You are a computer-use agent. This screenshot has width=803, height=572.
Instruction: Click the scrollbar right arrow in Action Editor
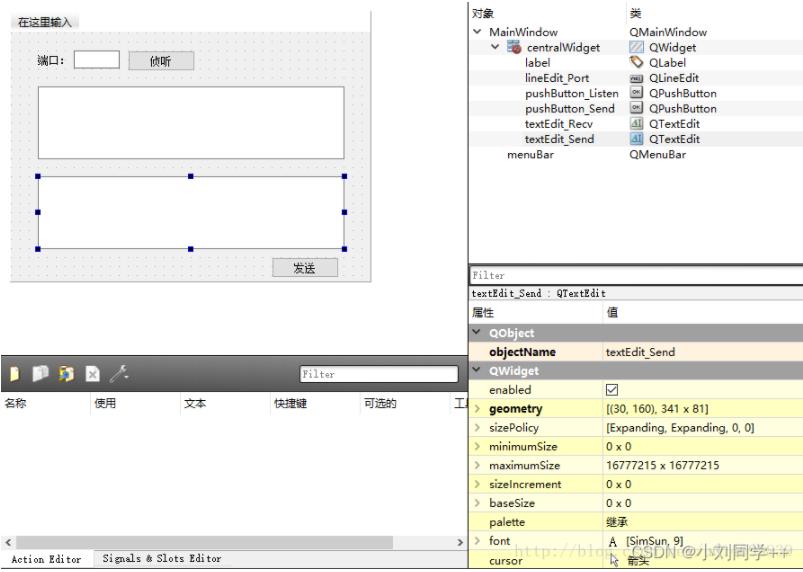[460, 542]
